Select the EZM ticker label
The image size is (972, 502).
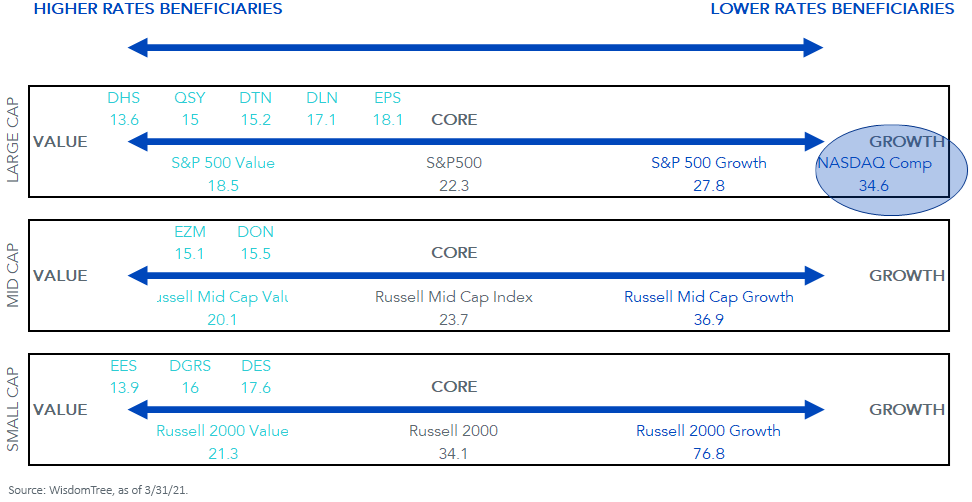tap(190, 232)
